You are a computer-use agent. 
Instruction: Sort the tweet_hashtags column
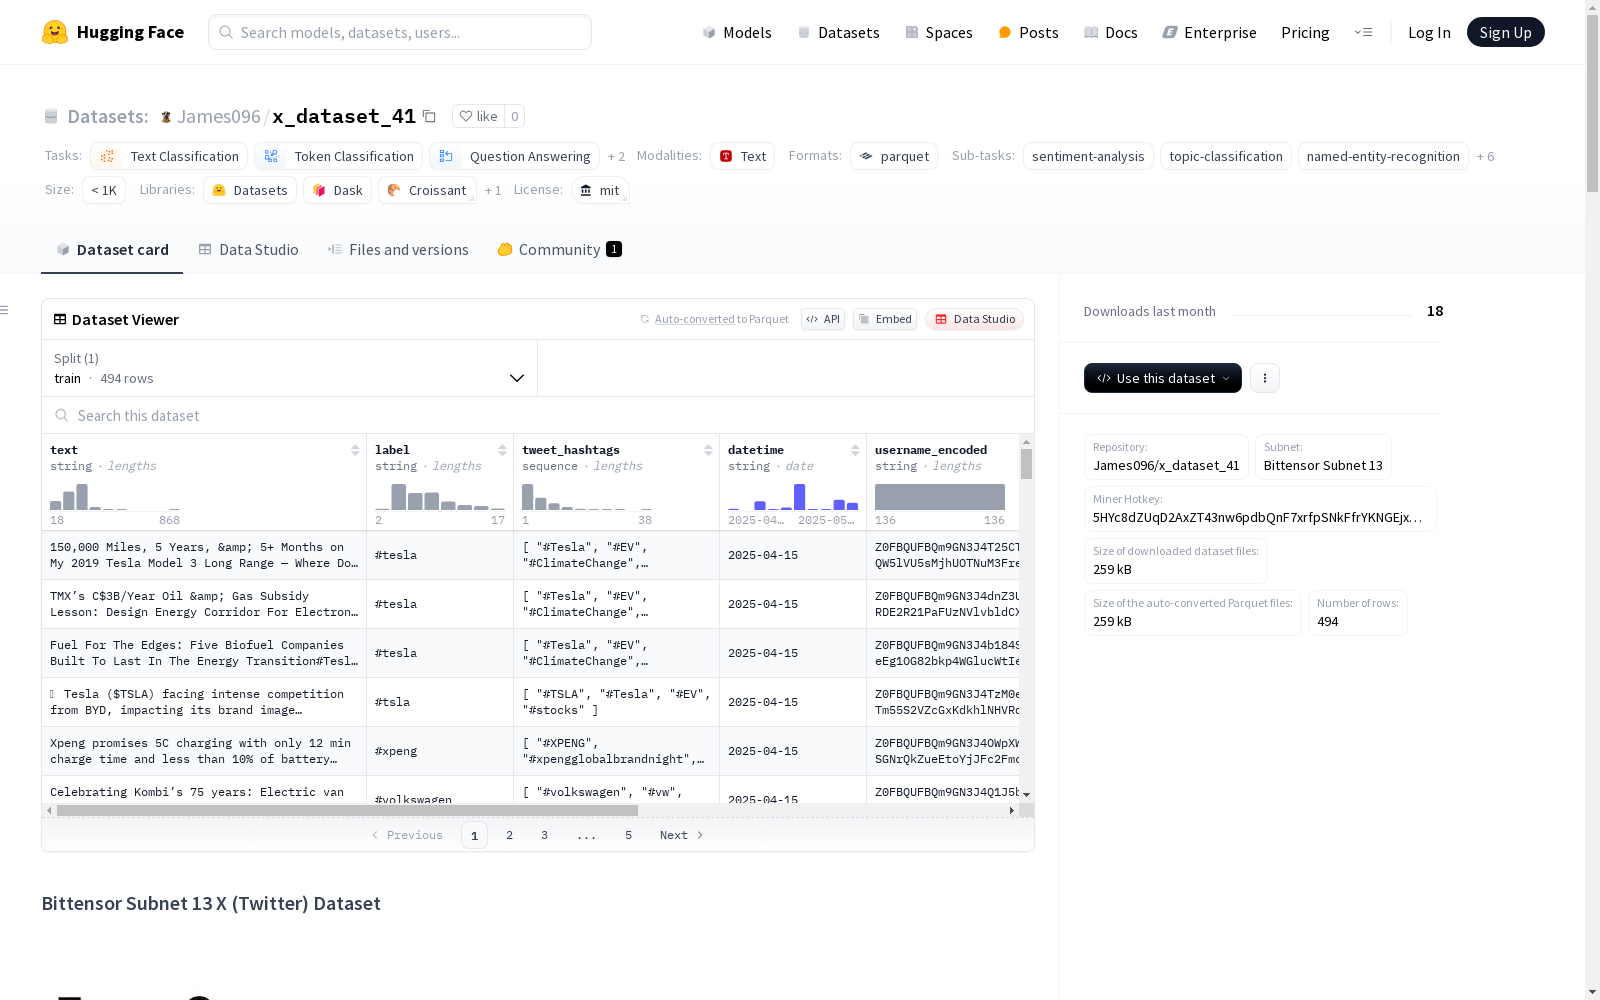pyautogui.click(x=708, y=450)
